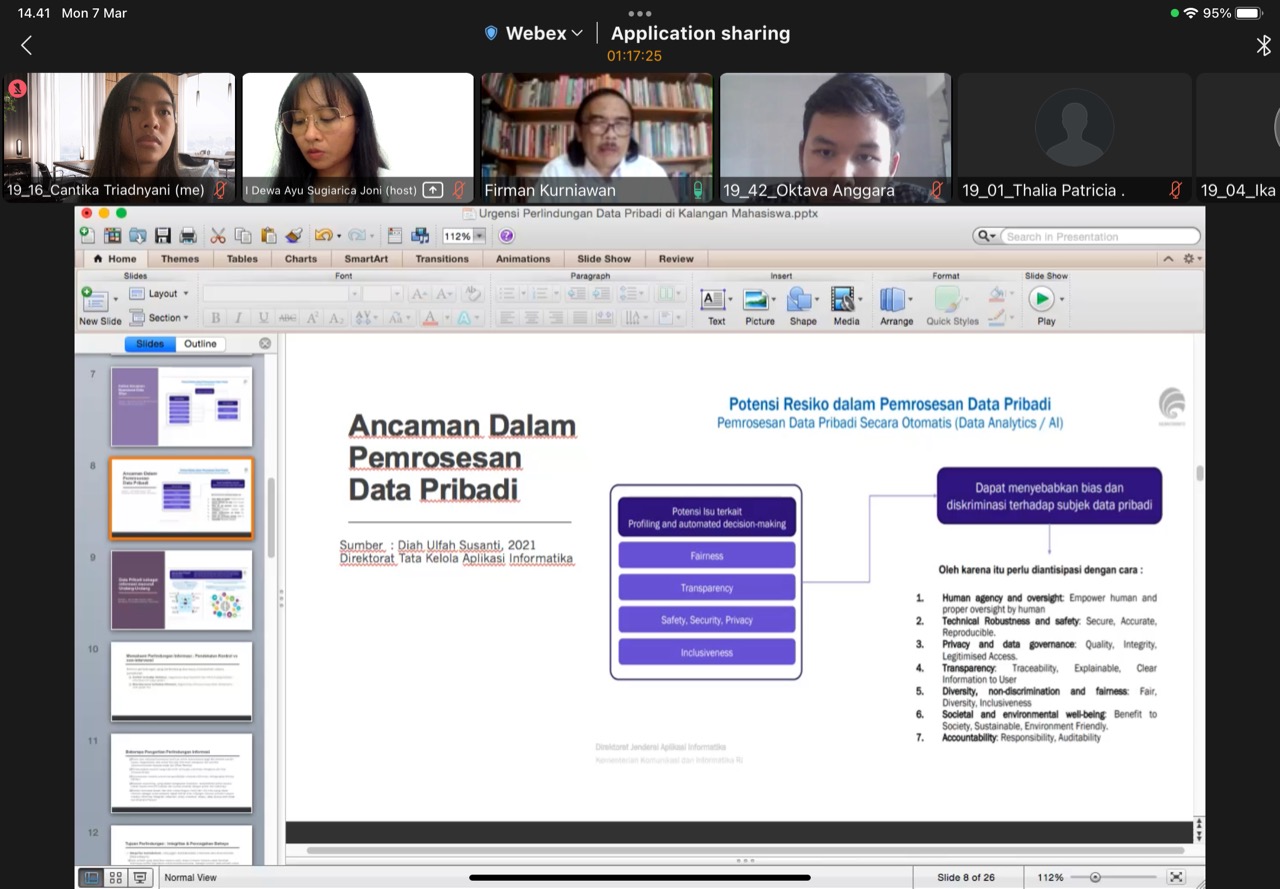Click in Search in Presentation field
Screen dimensions: 1280x889
(1100, 236)
